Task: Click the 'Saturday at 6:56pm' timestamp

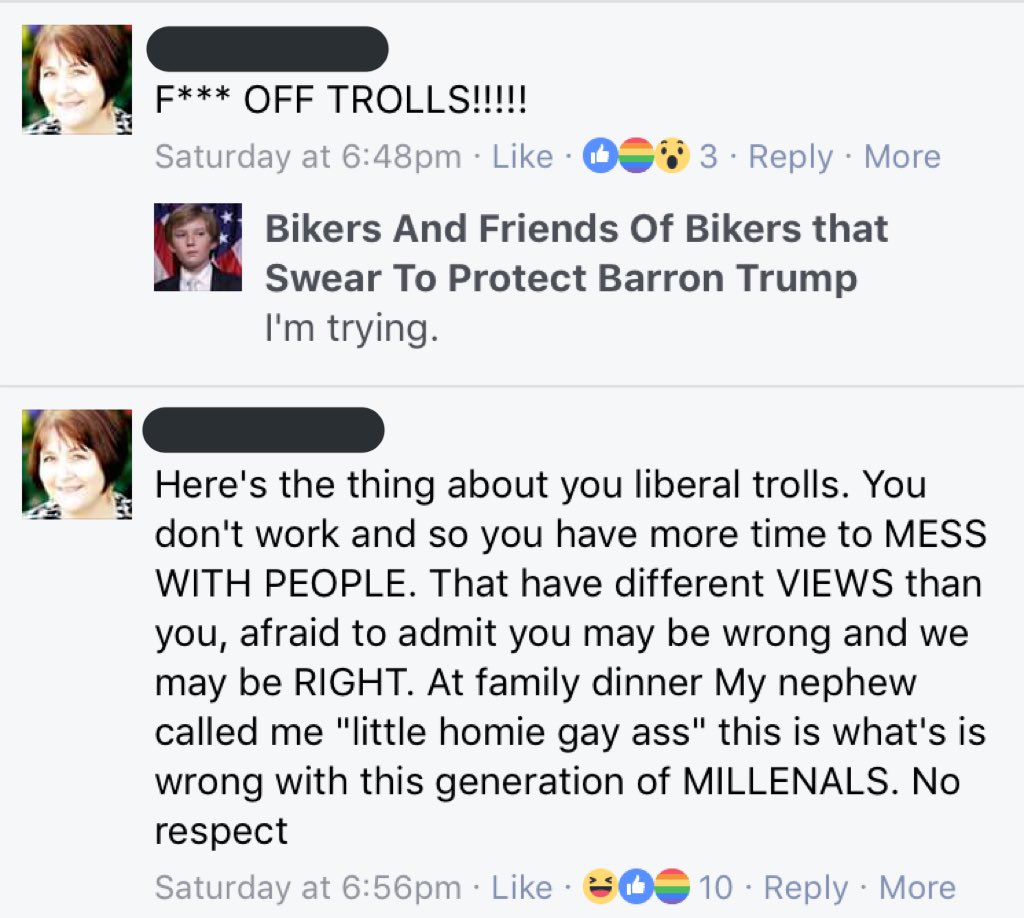Action: pos(308,888)
